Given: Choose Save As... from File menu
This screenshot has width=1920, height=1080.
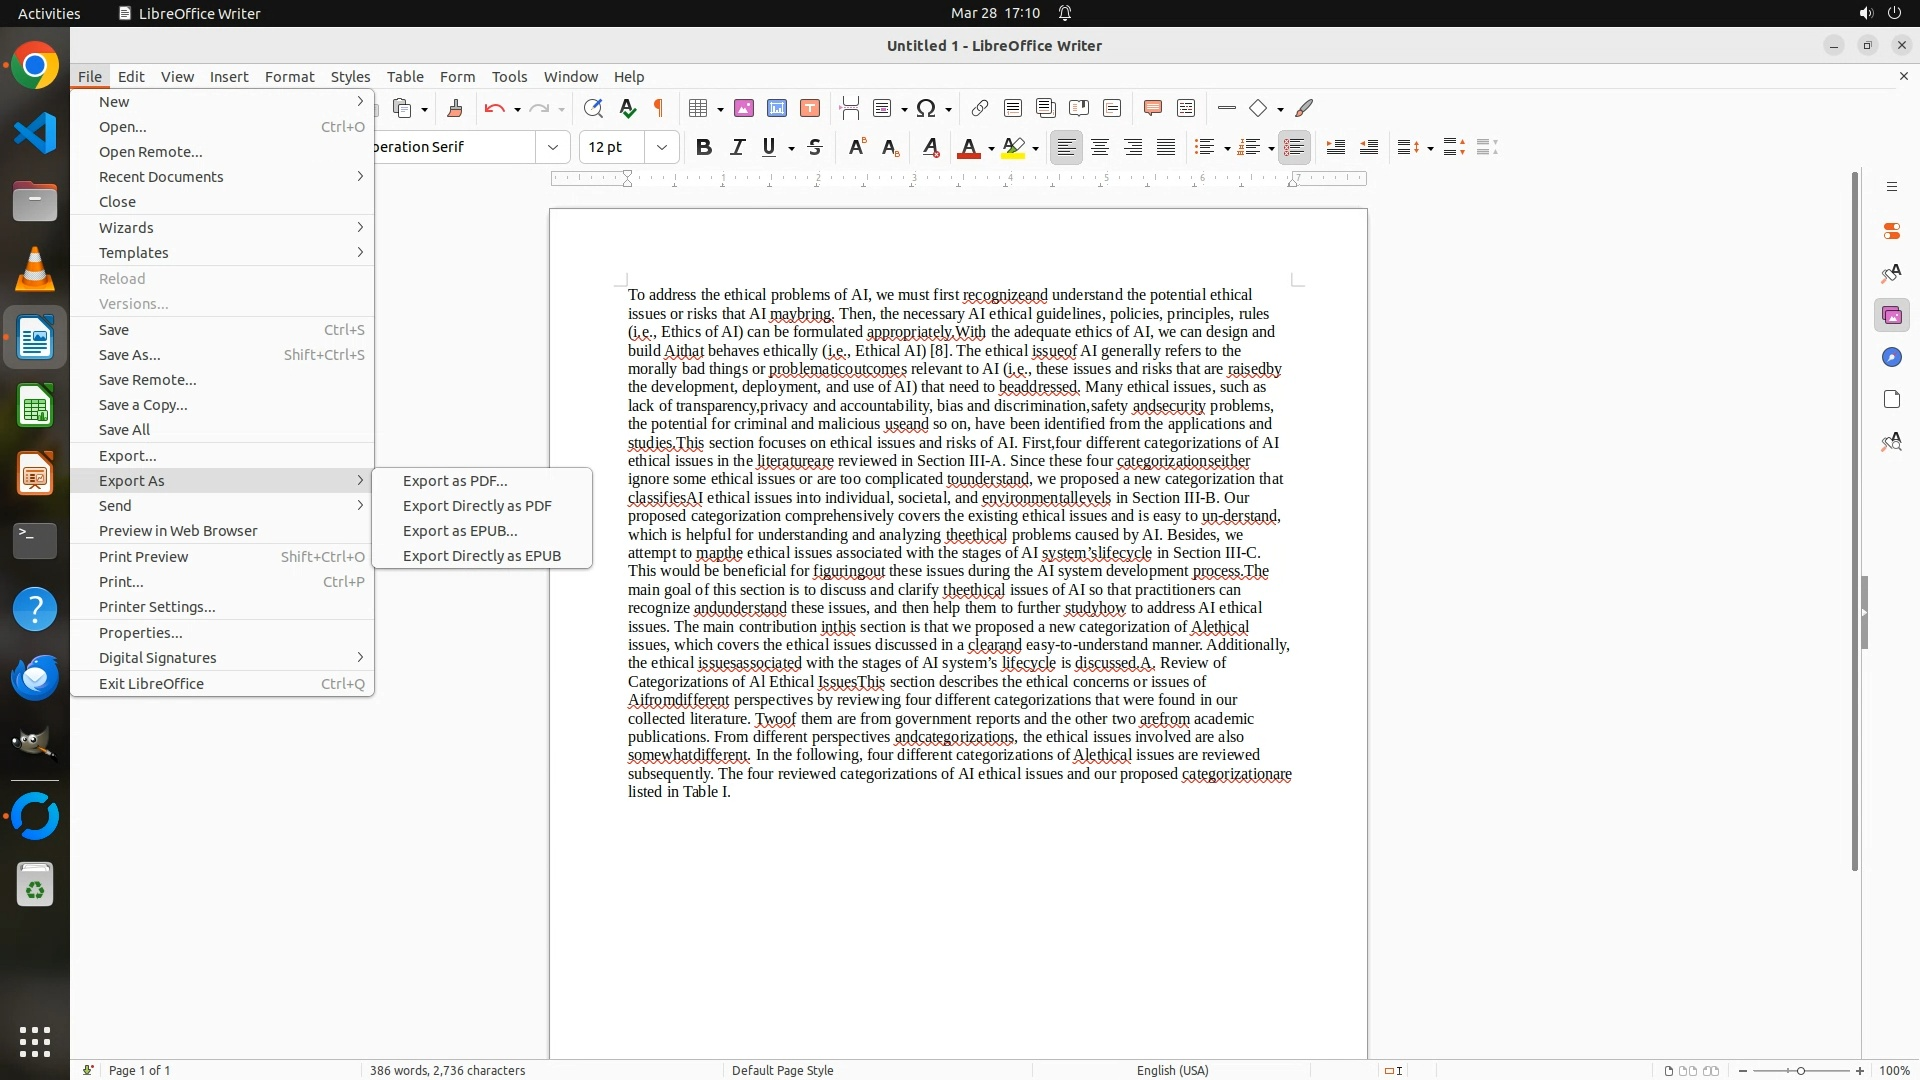Looking at the screenshot, I should point(130,354).
